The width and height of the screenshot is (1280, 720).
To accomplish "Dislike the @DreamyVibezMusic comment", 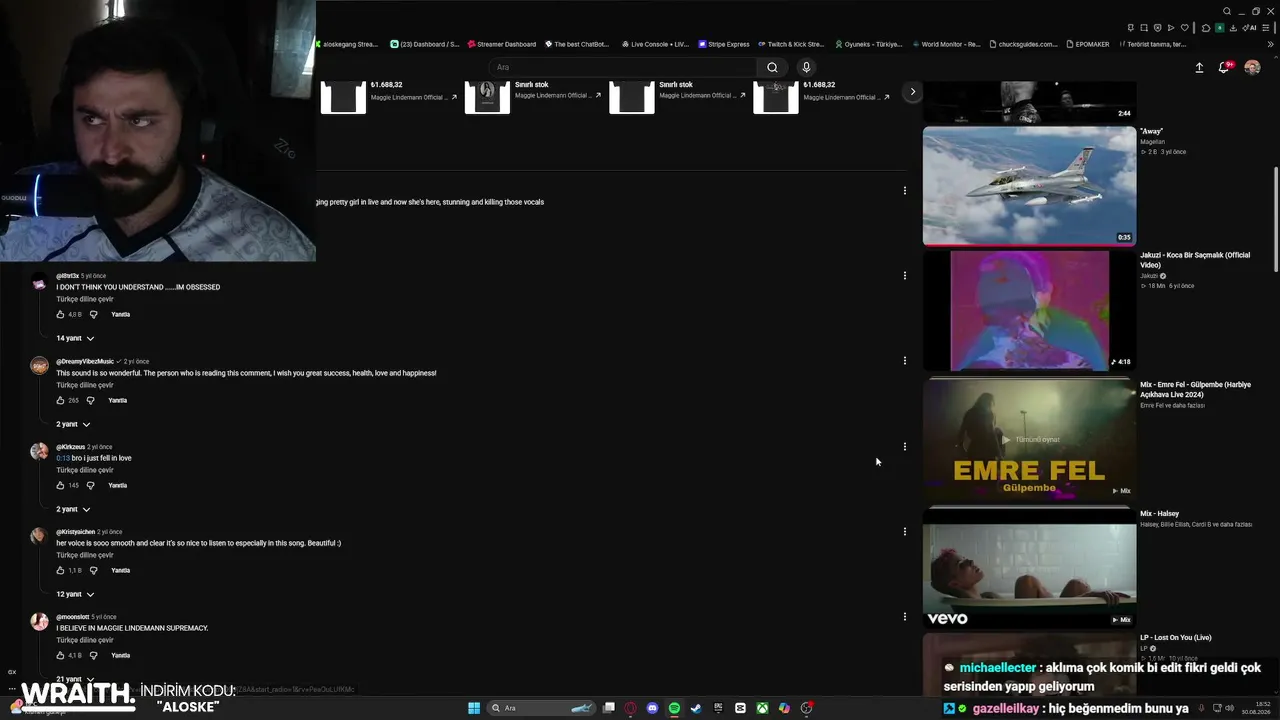I will pyautogui.click(x=90, y=400).
